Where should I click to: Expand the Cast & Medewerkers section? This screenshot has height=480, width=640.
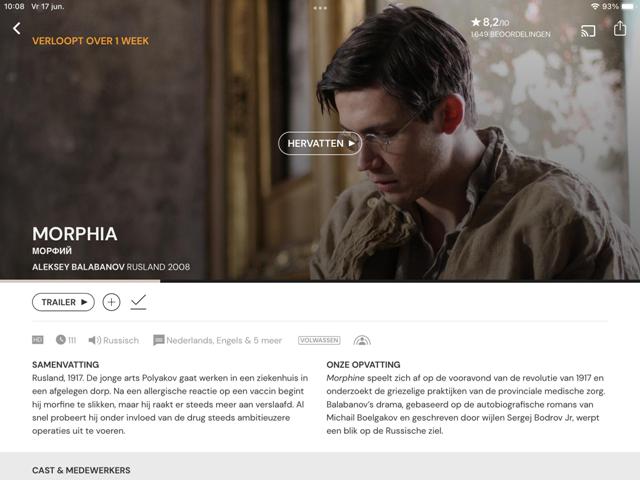tap(81, 470)
